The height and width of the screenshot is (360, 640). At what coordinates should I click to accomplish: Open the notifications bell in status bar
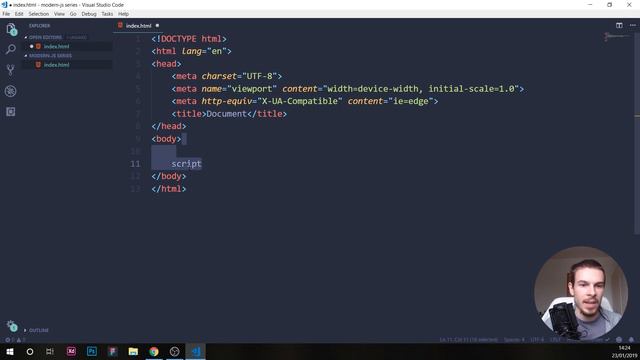pyautogui.click(x=631, y=340)
